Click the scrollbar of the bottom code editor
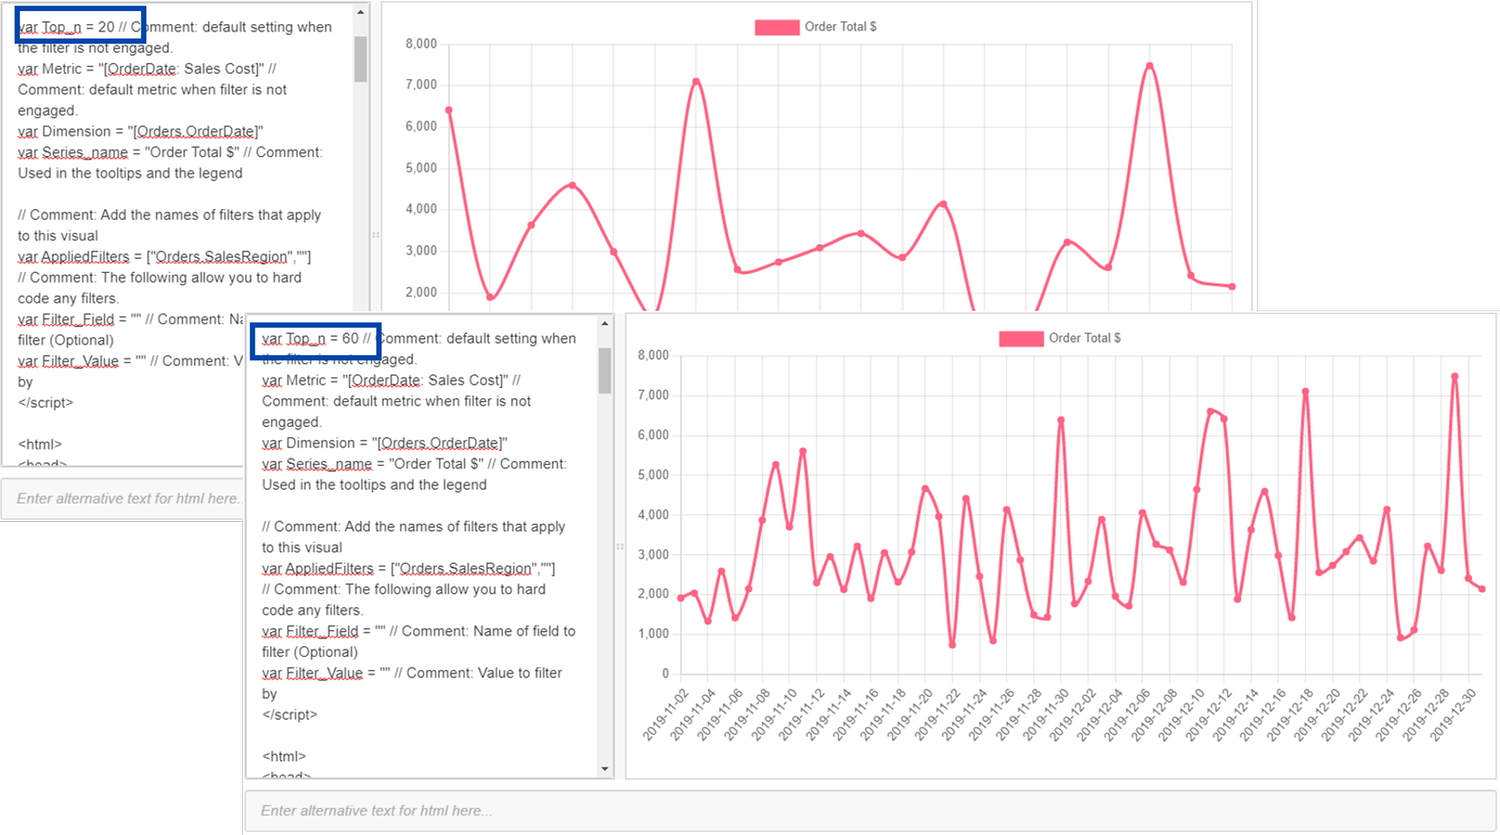1500x835 pixels. pyautogui.click(x=604, y=370)
